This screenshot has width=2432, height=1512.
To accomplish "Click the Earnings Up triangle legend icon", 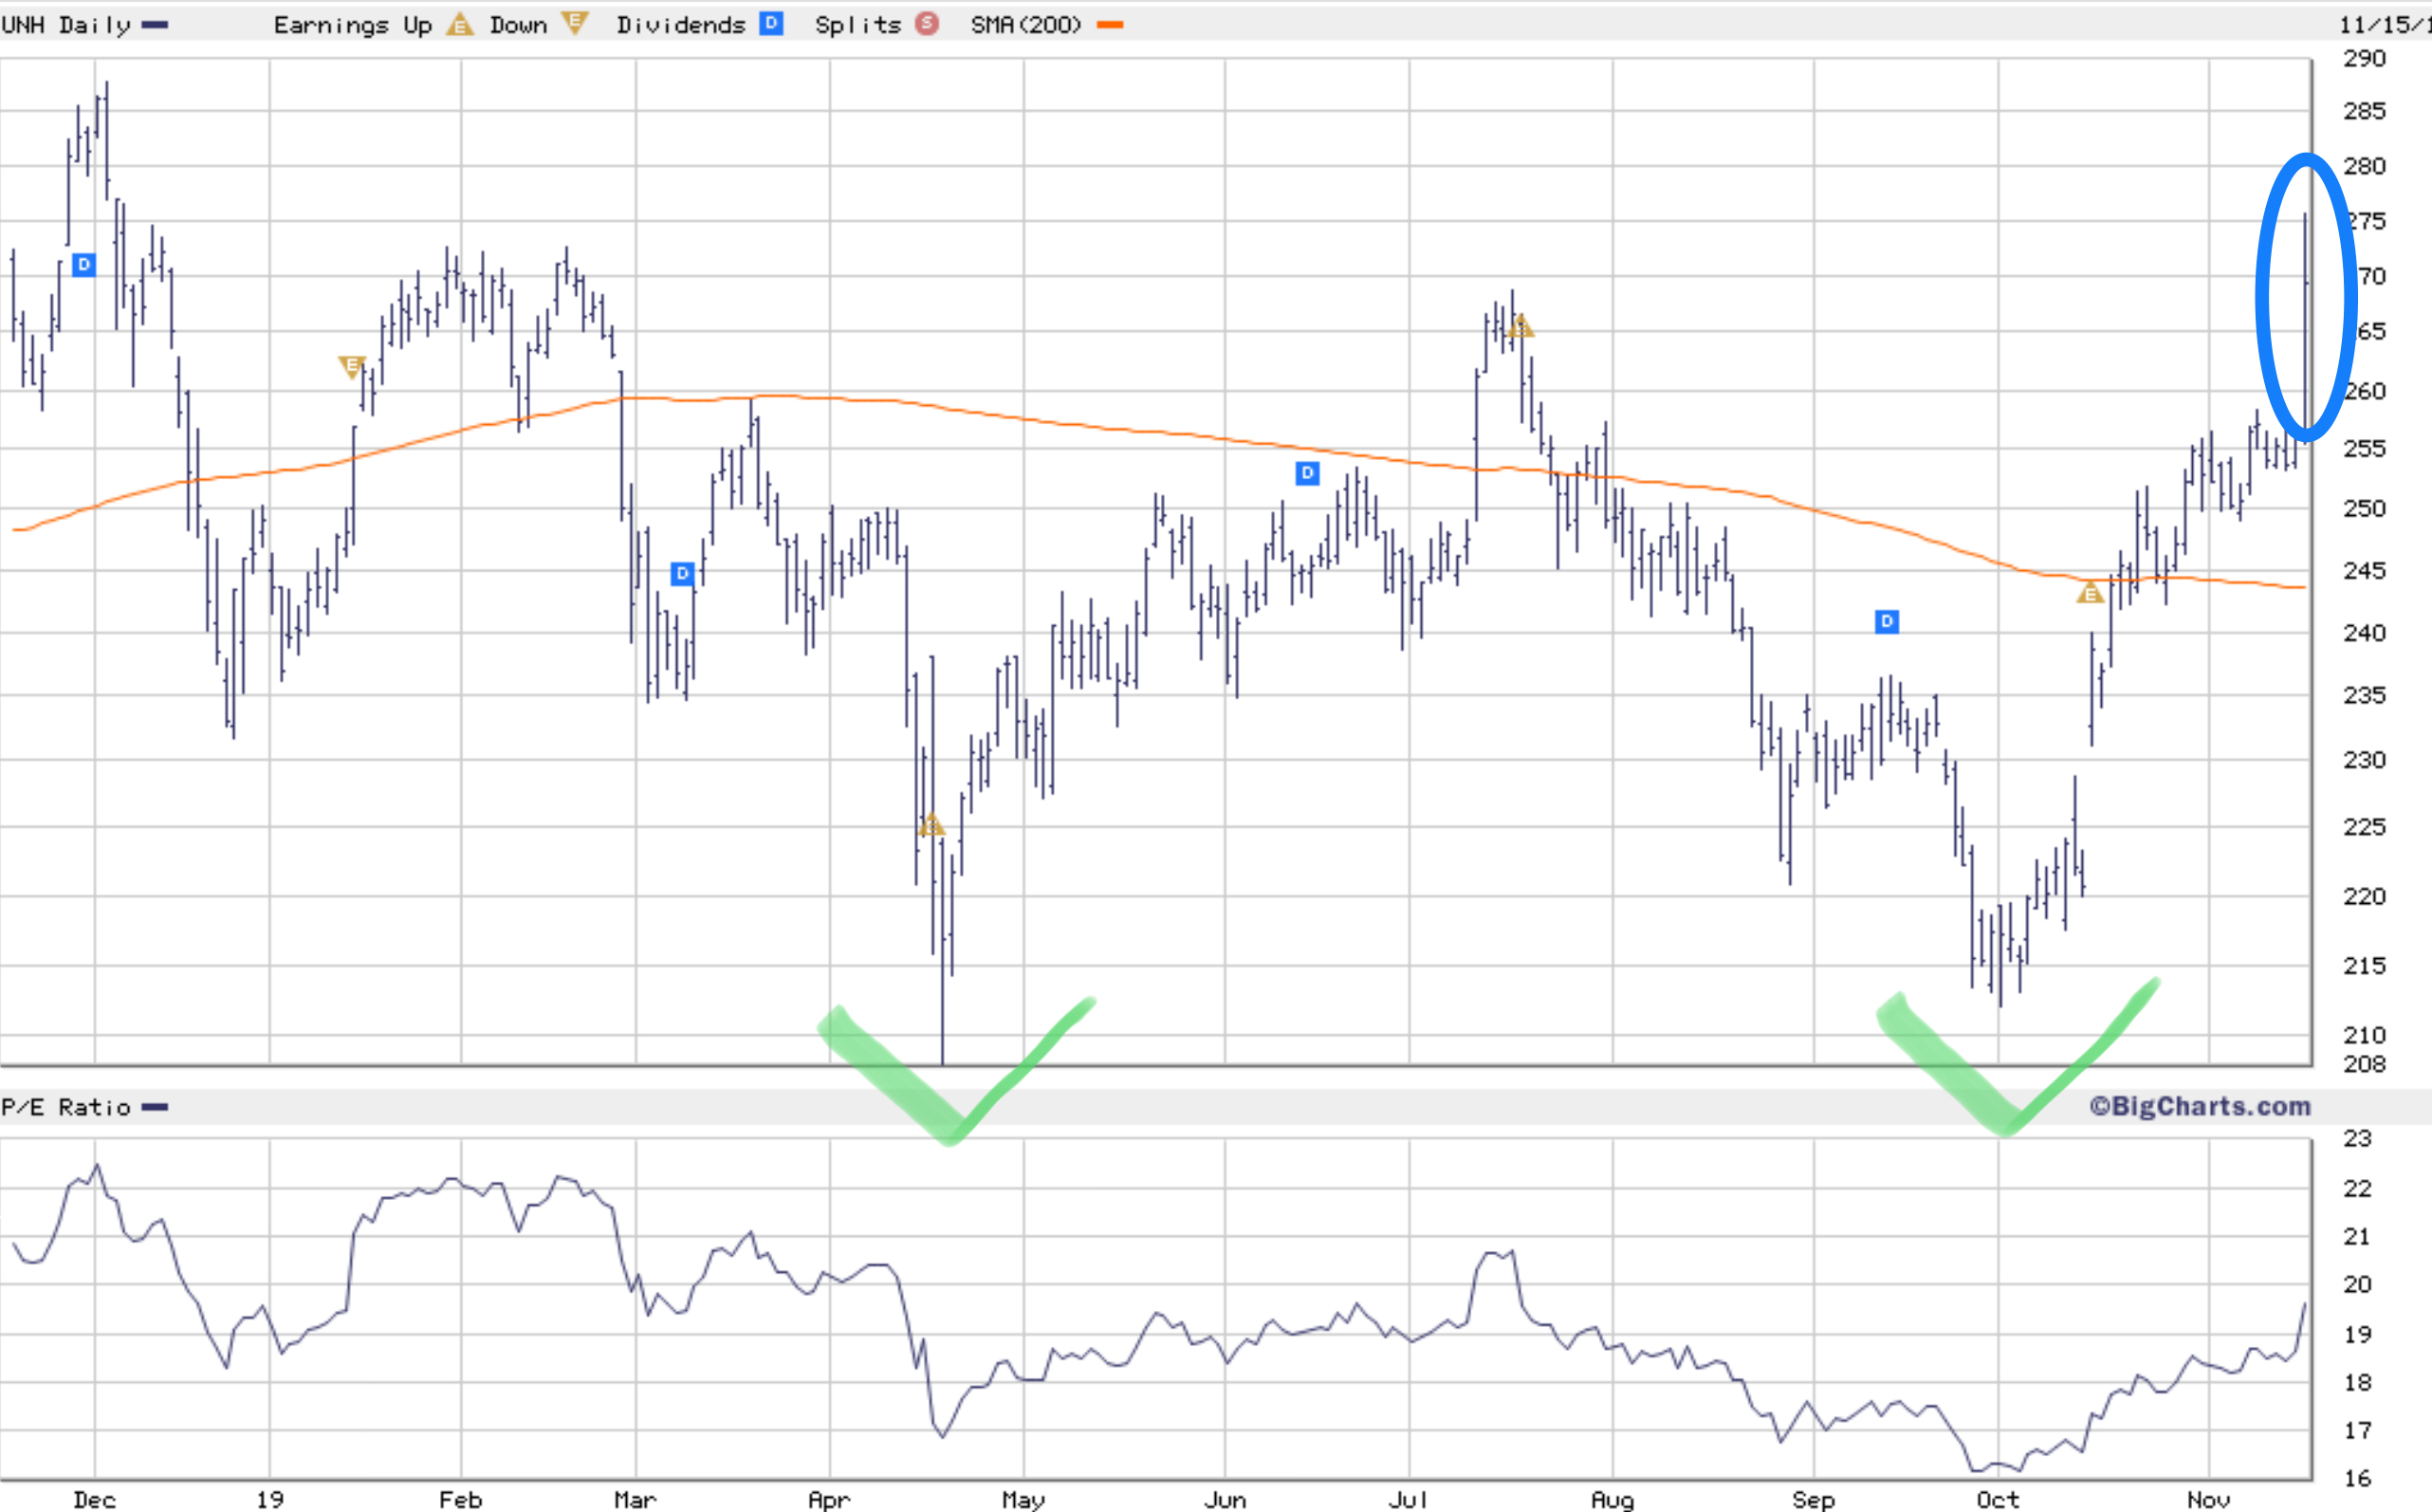I will point(459,24).
